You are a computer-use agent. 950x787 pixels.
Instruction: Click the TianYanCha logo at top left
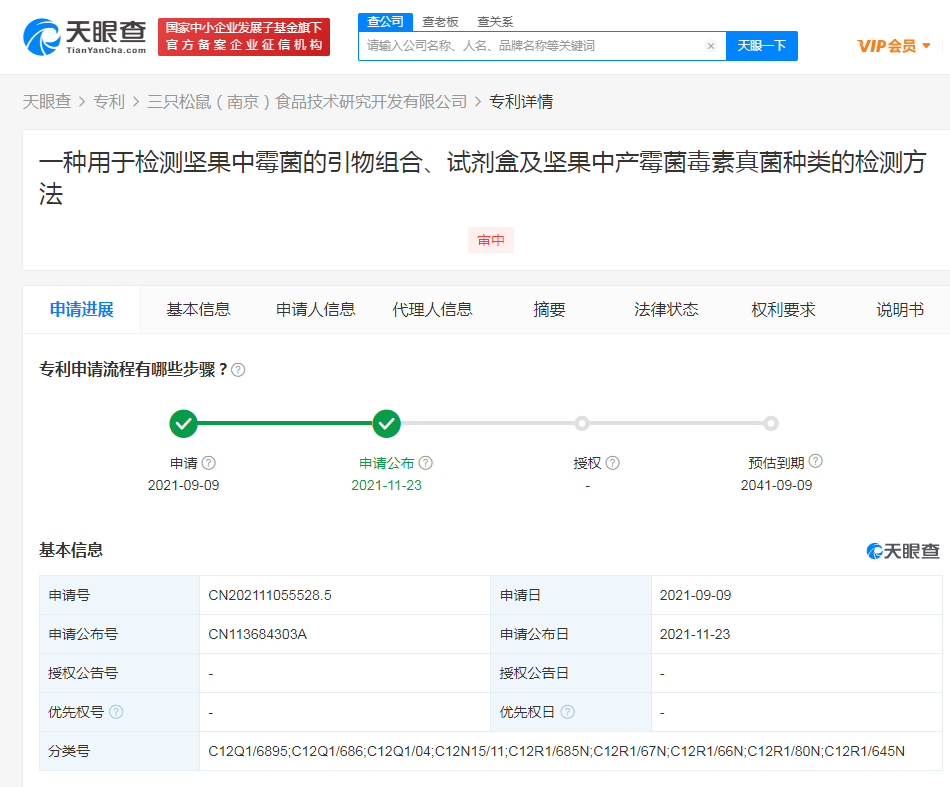[84, 37]
